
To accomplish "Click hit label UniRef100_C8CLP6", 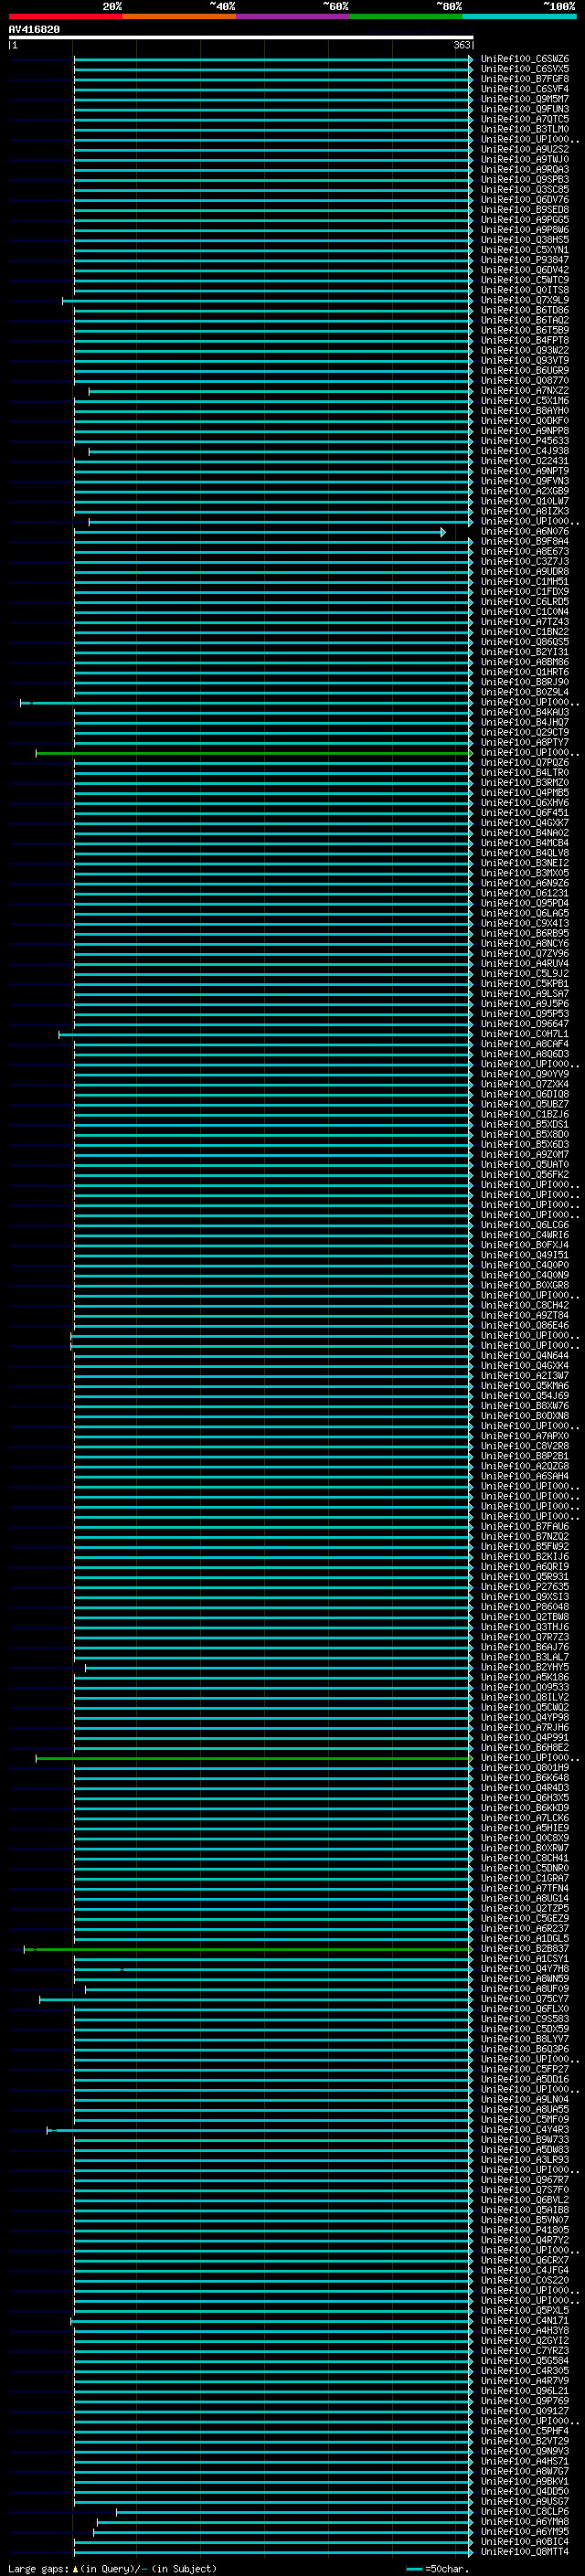I will tap(525, 2512).
